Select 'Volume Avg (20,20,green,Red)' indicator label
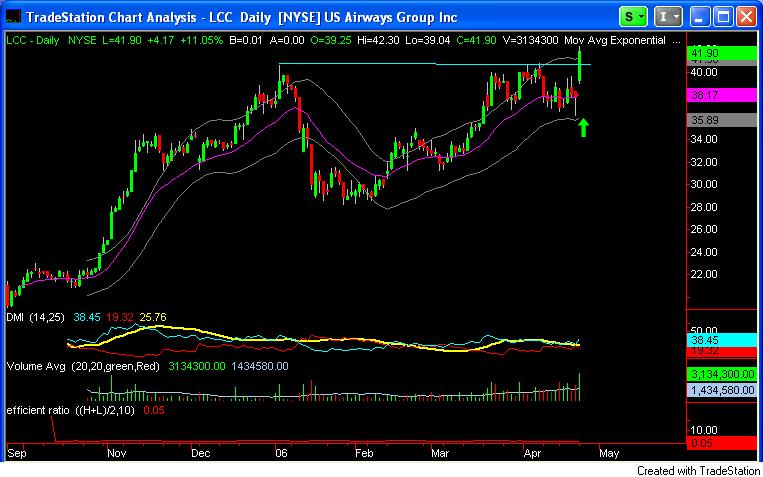The image size is (763, 477). [x=83, y=367]
